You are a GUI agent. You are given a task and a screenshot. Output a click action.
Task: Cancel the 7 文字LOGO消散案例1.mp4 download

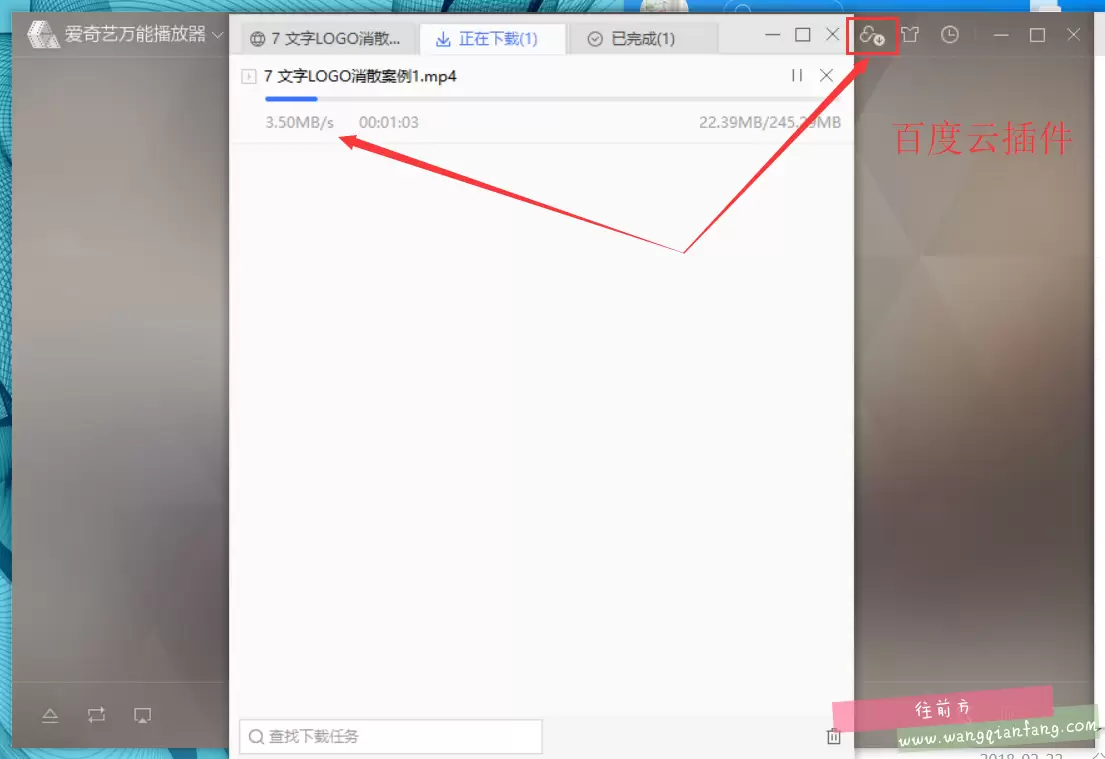click(827, 75)
